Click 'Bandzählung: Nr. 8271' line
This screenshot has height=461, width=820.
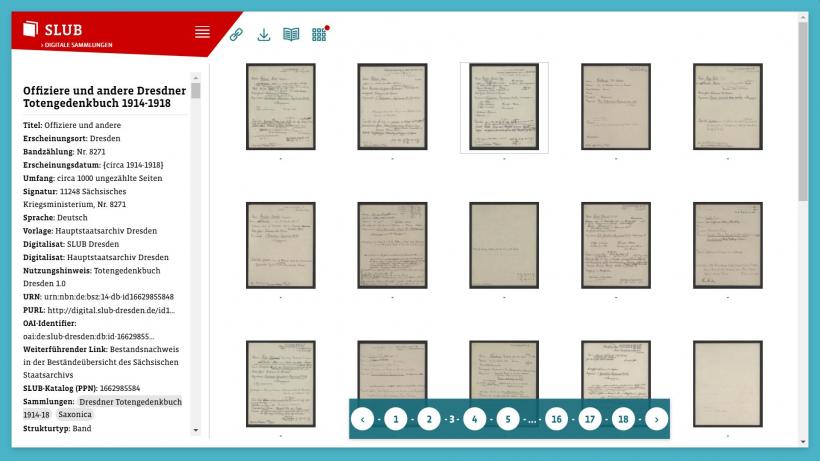[x=64, y=152]
